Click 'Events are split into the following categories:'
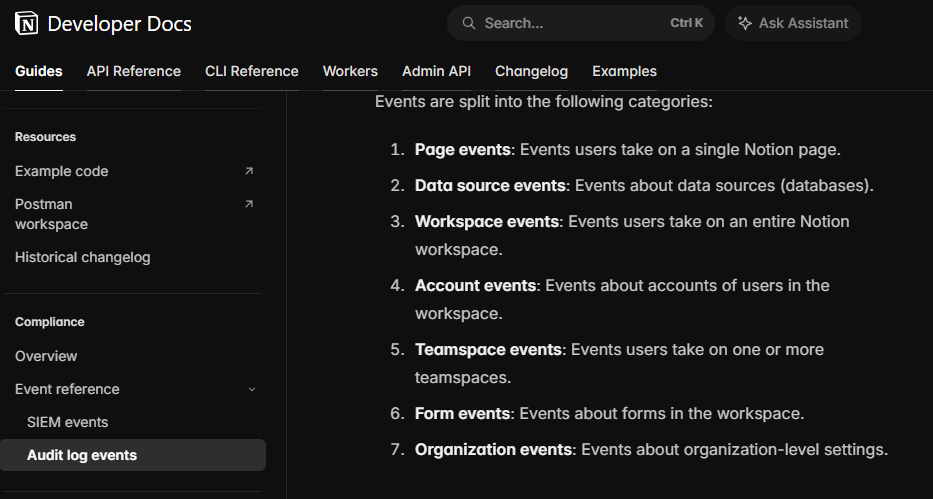The height and width of the screenshot is (499, 933). [544, 102]
